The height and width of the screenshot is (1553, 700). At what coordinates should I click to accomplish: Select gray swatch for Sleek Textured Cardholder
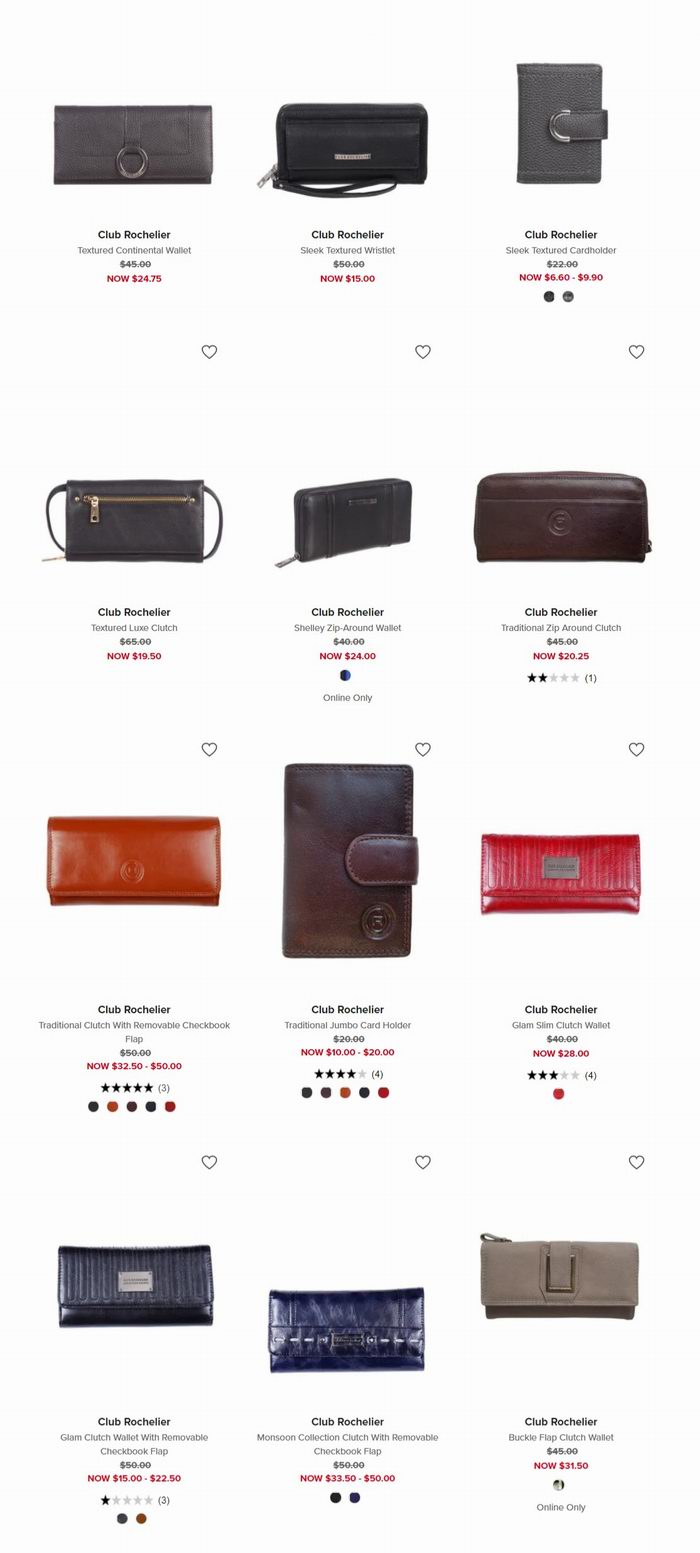pos(568,297)
